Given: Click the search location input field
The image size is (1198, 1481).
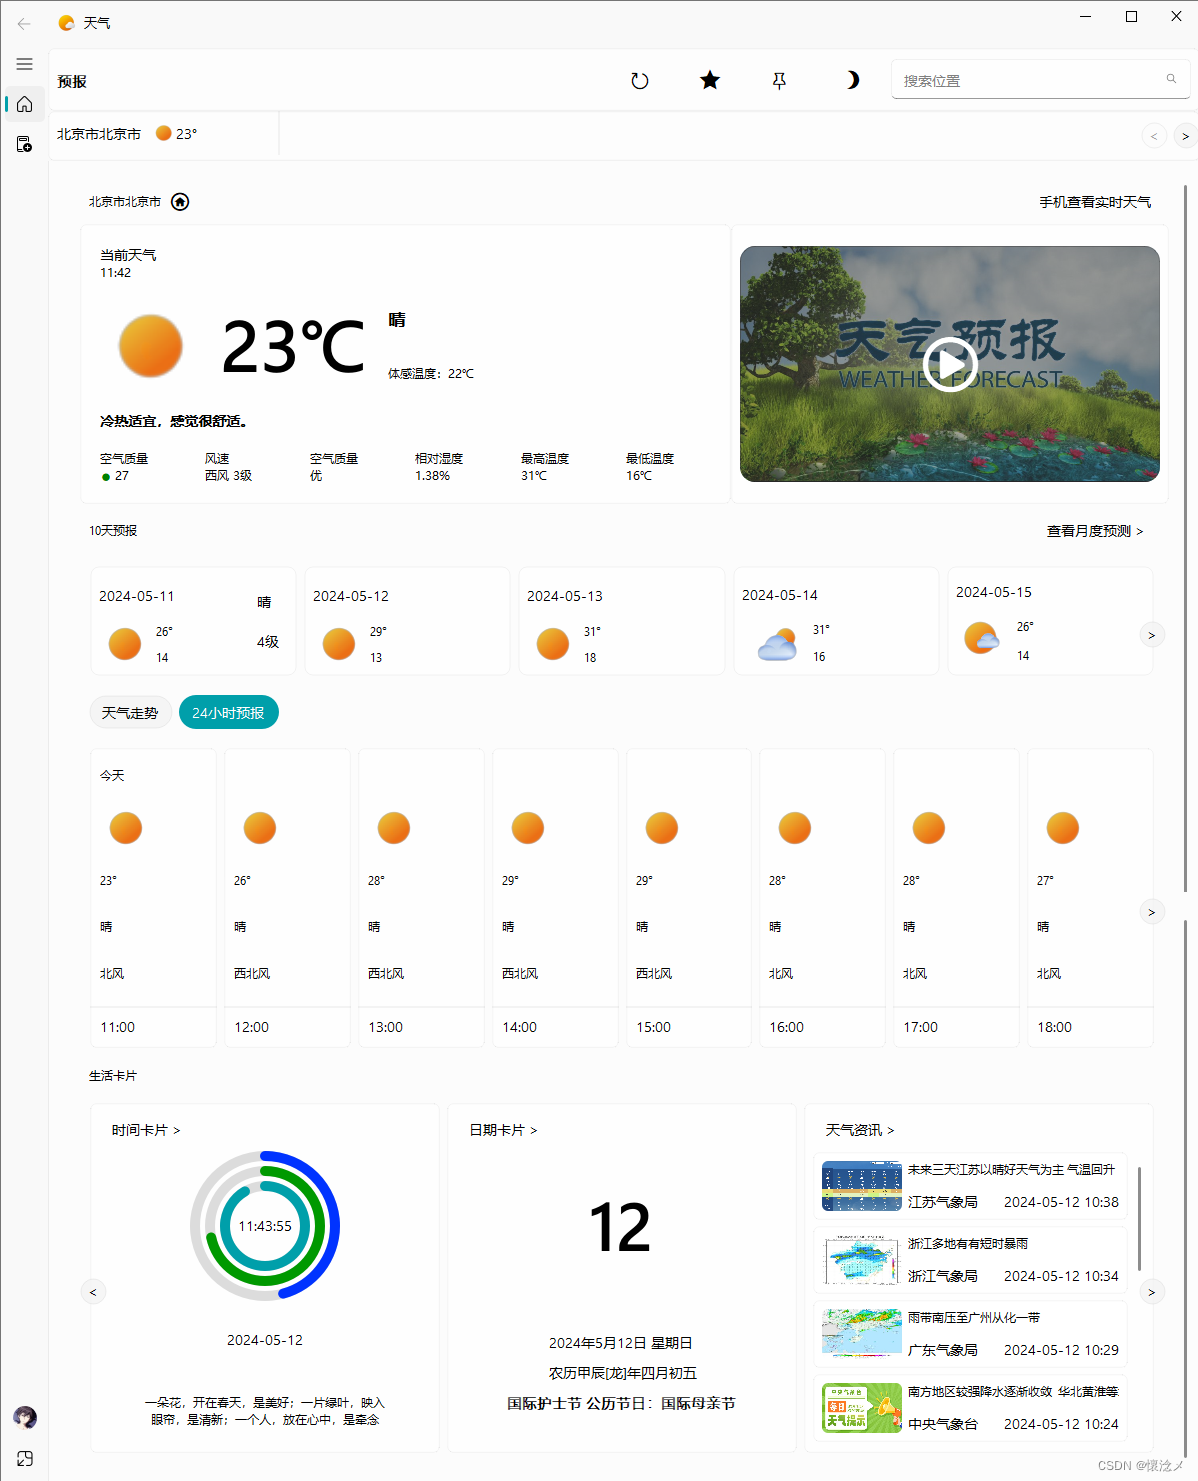Looking at the screenshot, I should [1030, 79].
